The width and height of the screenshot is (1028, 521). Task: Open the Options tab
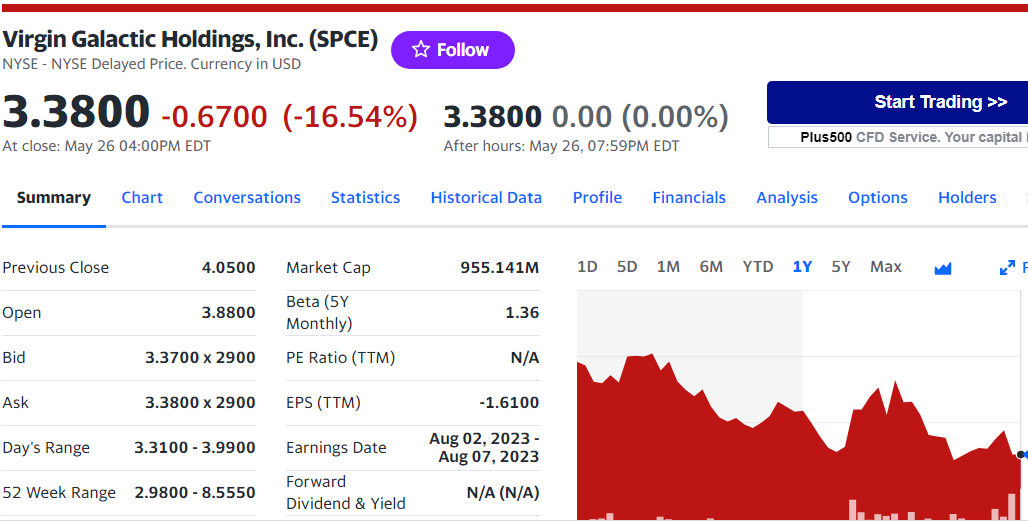(877, 198)
